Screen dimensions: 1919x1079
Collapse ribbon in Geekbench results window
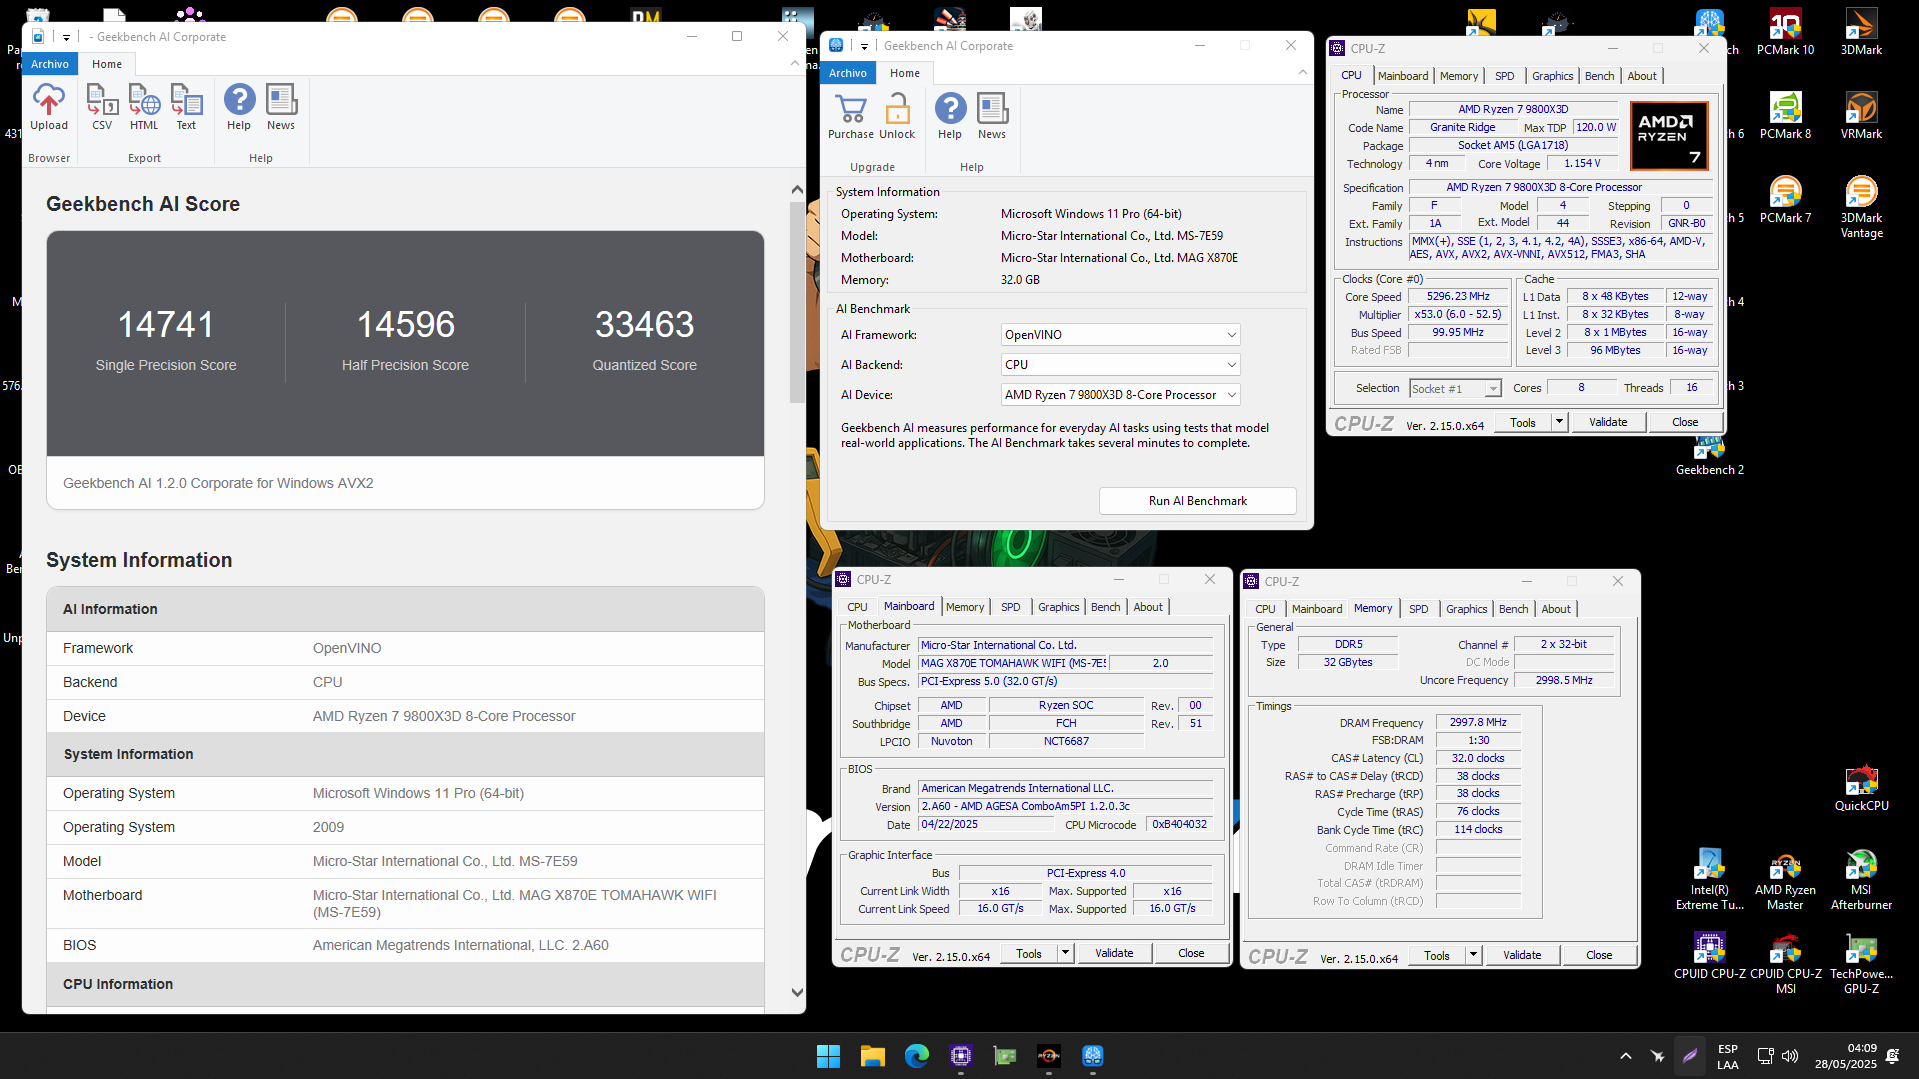pos(795,63)
